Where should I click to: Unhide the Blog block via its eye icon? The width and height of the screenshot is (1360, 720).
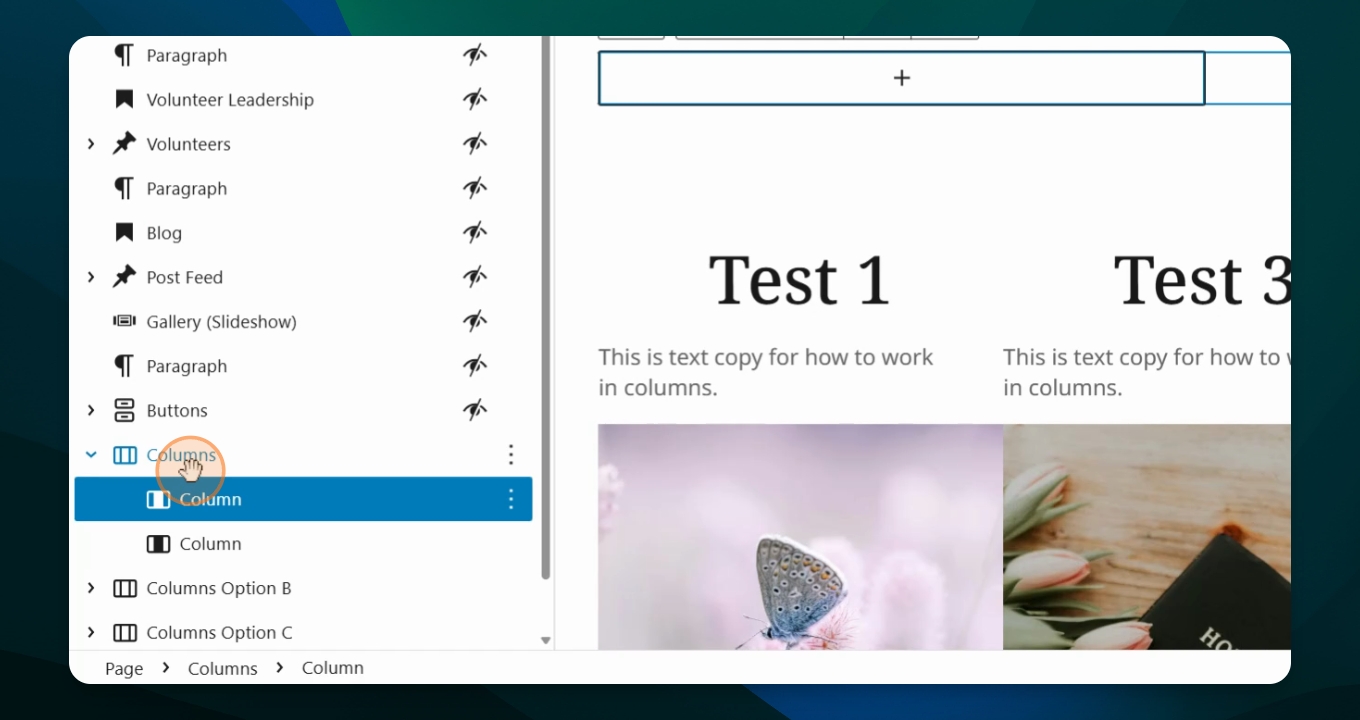pyautogui.click(x=475, y=232)
